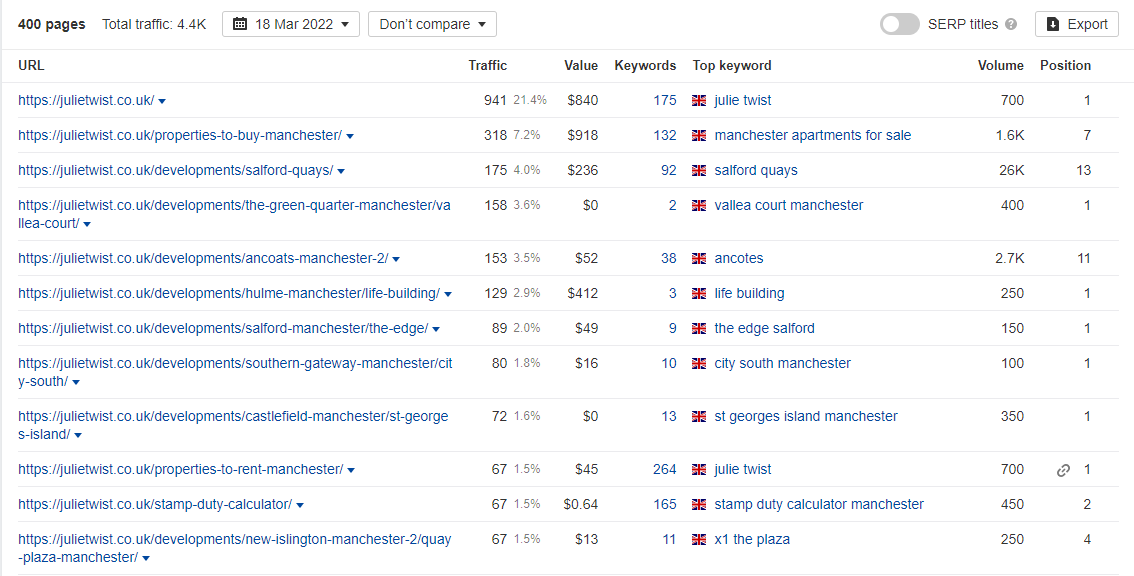Expand arrow next to the-edge URL

[x=436, y=329]
